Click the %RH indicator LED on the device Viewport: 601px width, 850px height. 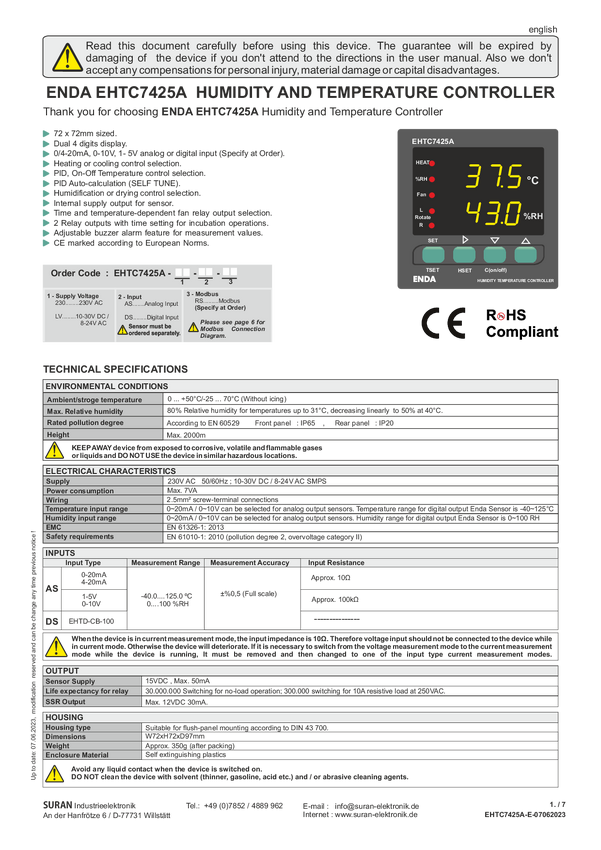pos(432,179)
